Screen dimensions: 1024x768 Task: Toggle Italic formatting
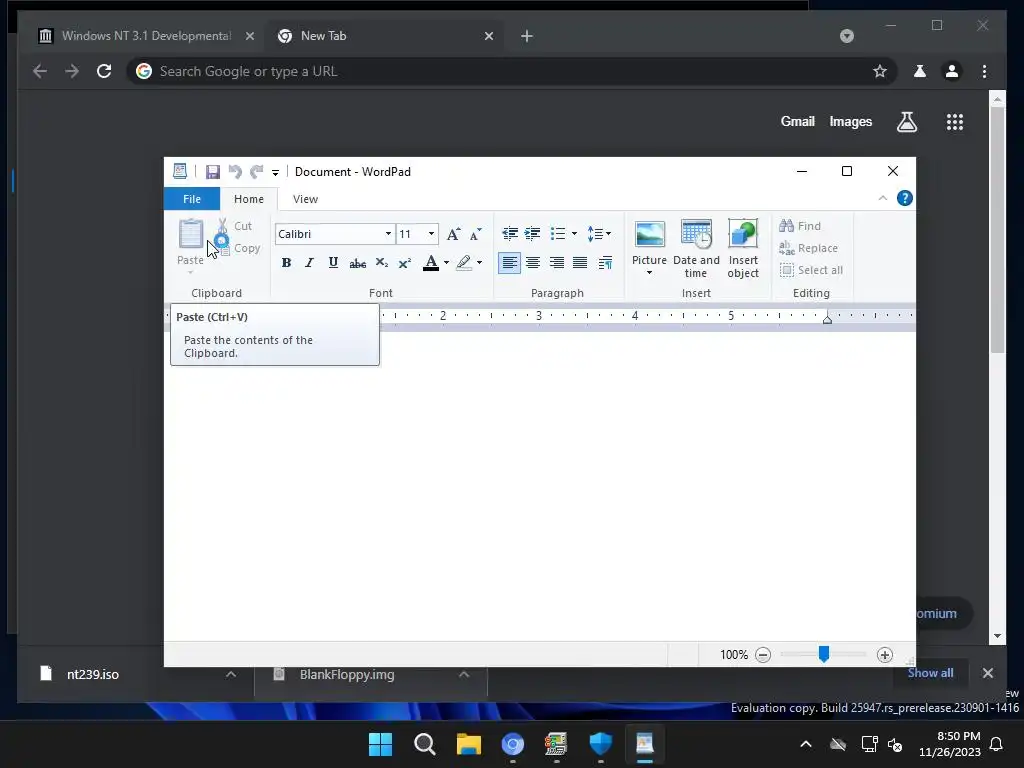(x=310, y=263)
